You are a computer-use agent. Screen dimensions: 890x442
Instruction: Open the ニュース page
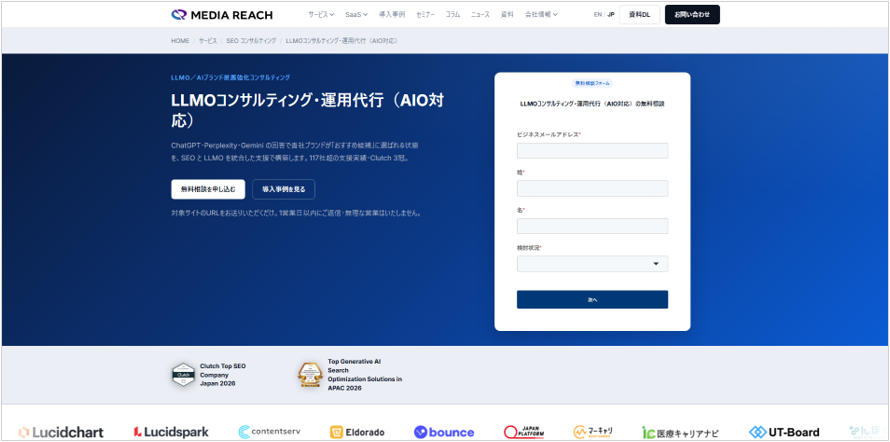coord(480,15)
